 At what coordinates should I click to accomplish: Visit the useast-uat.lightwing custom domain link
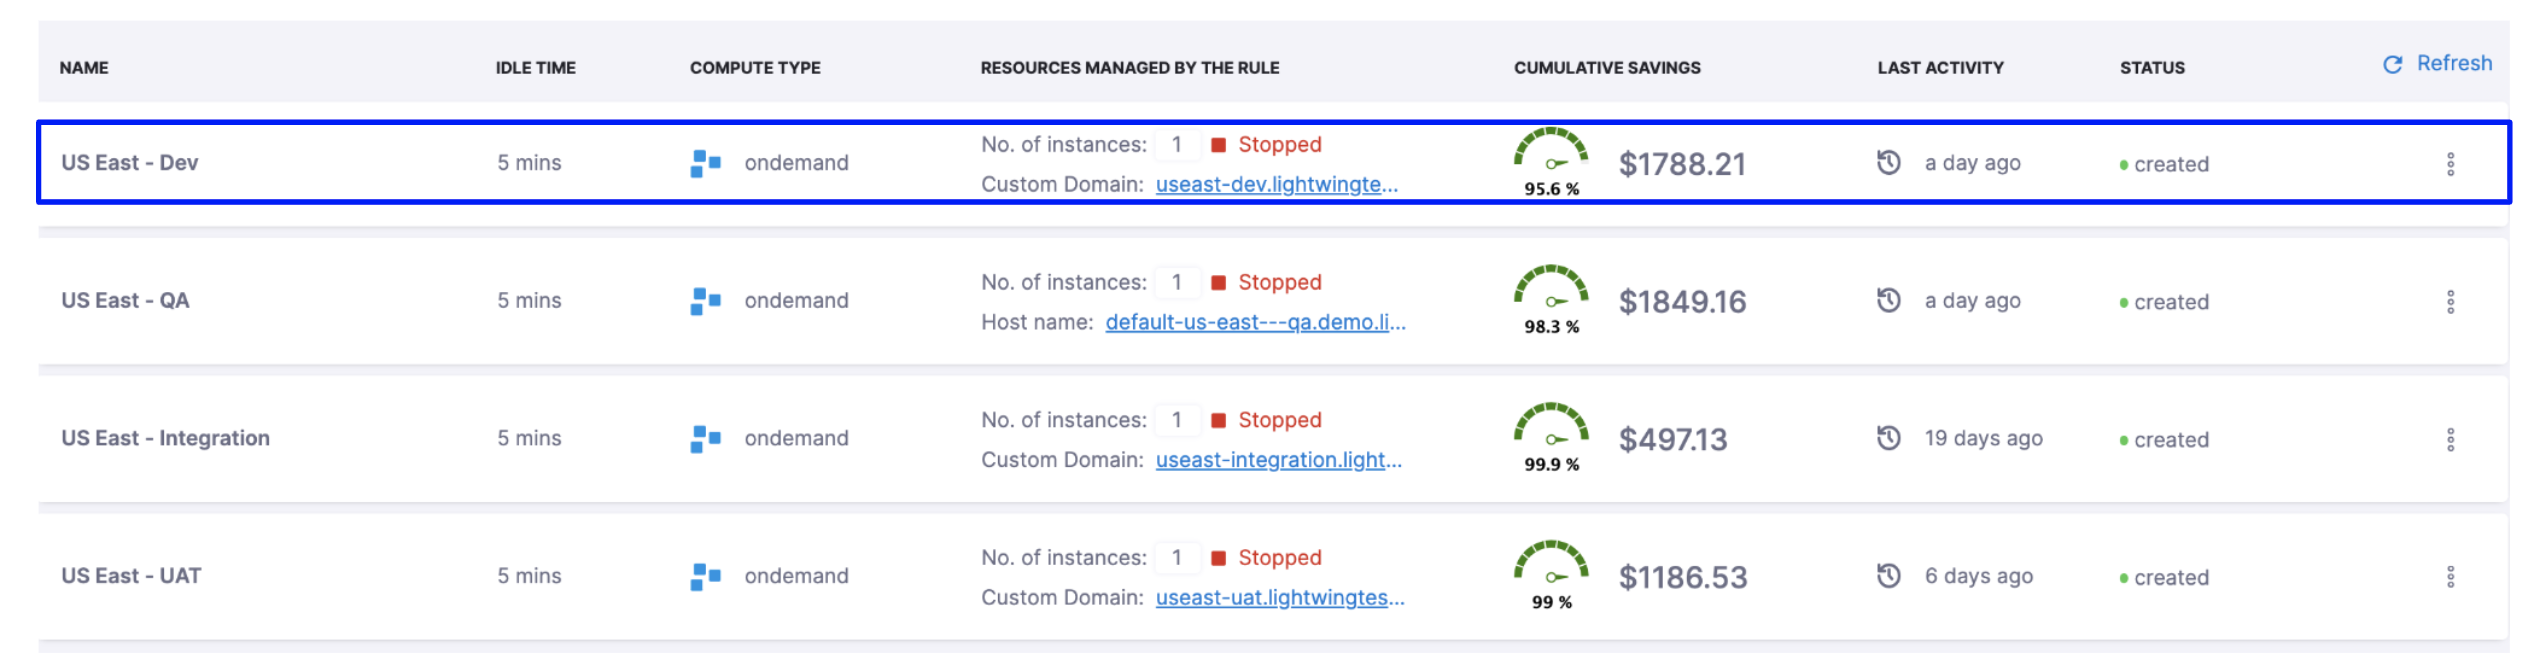1279,598
